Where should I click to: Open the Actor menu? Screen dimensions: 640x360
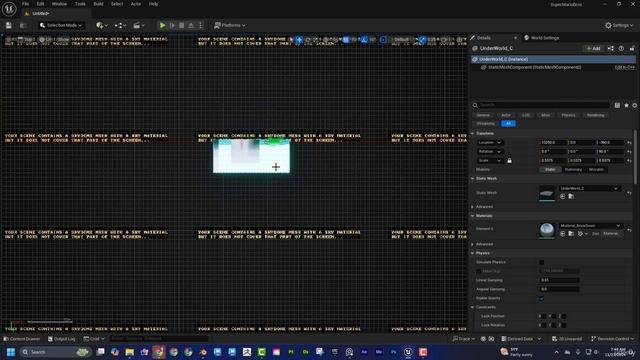tap(136, 4)
